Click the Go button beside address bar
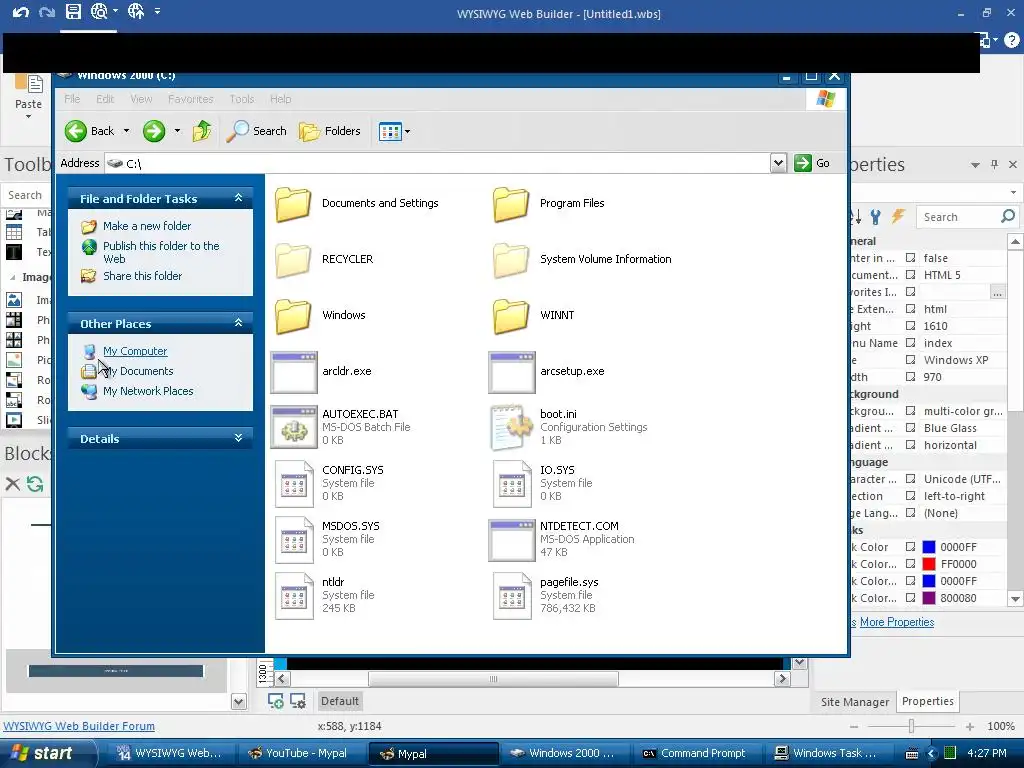1024x768 pixels. 812,163
